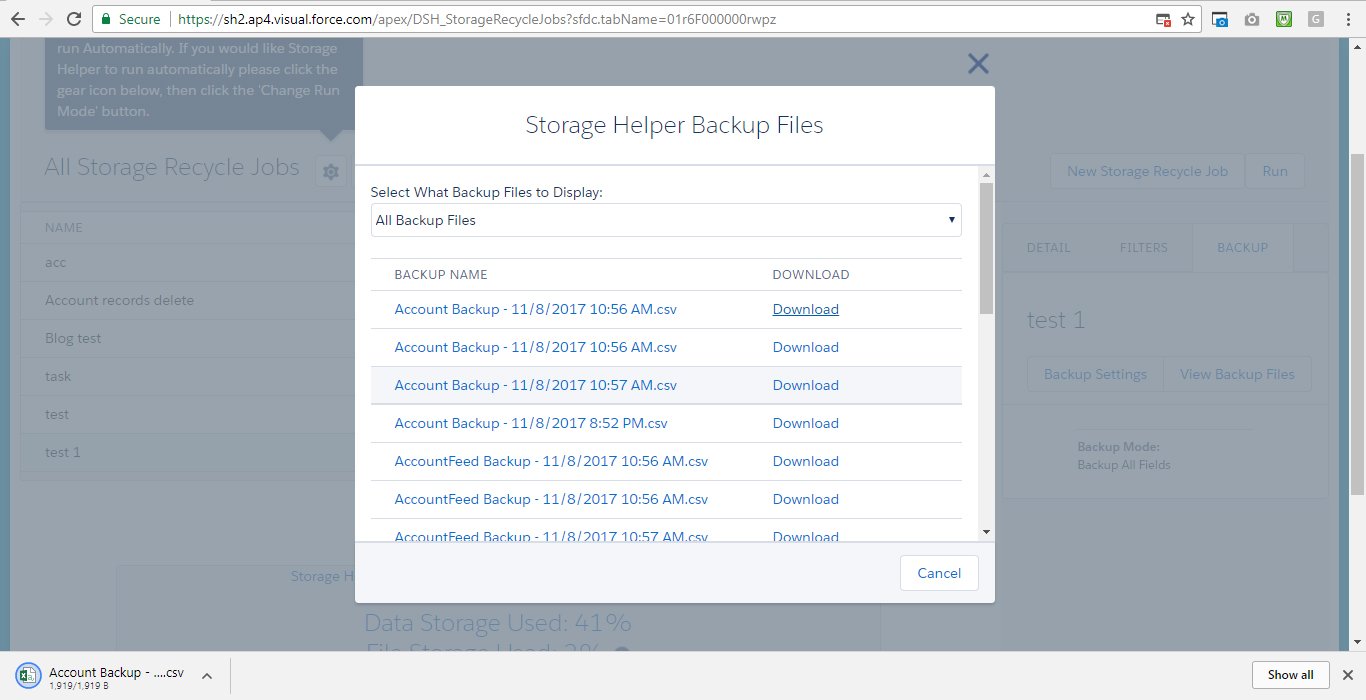Viewport: 1366px width, 700px height.
Task: Go forward in browser history
Action: (x=45, y=19)
